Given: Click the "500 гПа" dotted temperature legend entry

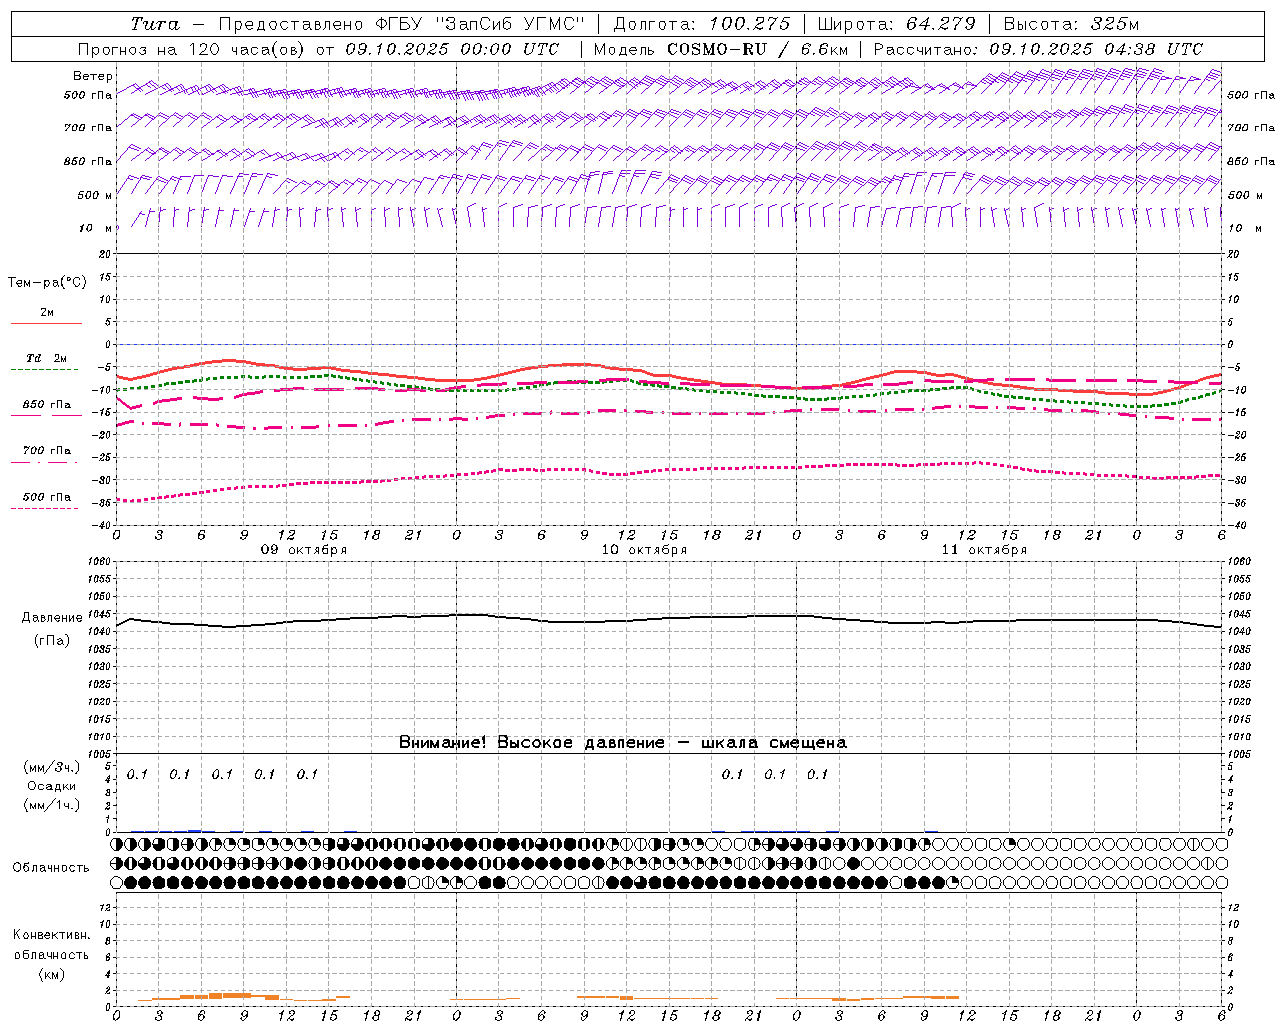Looking at the screenshot, I should (46, 497).
